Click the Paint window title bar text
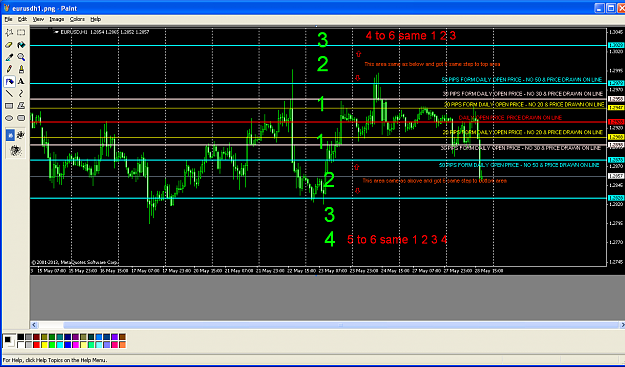This screenshot has height=367, width=625. click(45, 8)
